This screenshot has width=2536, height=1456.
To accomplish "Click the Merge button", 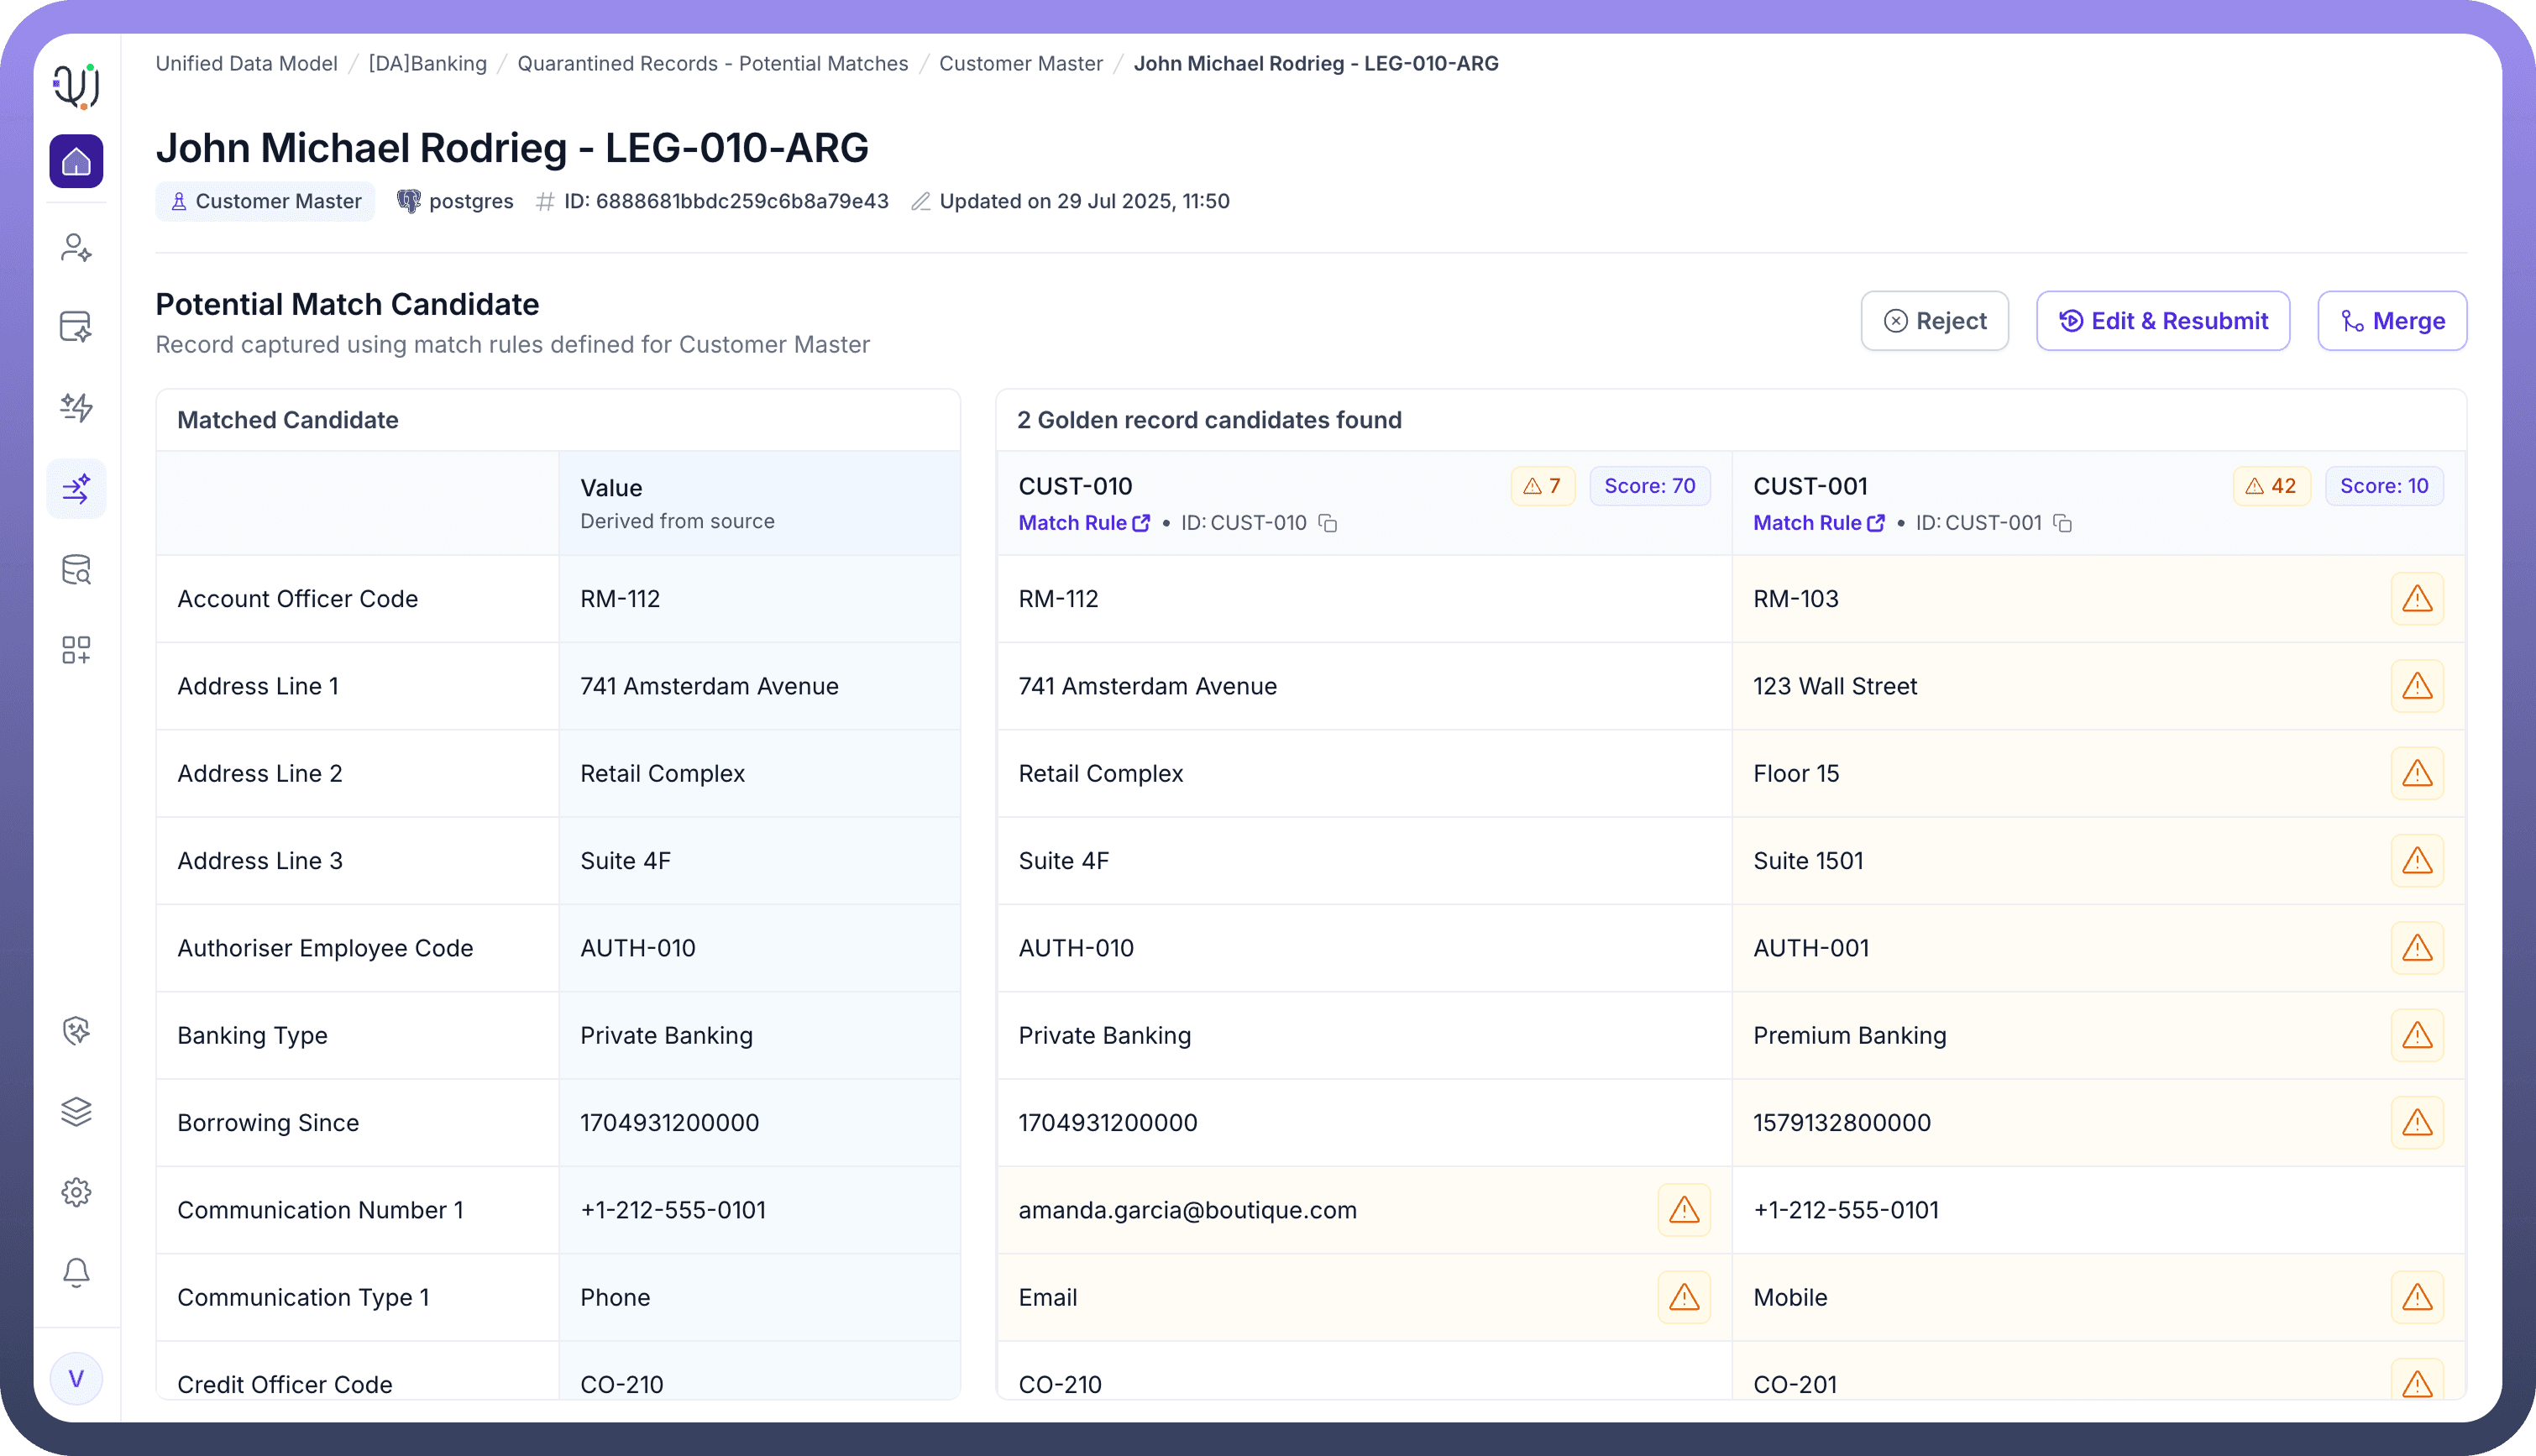I will pos(2391,321).
